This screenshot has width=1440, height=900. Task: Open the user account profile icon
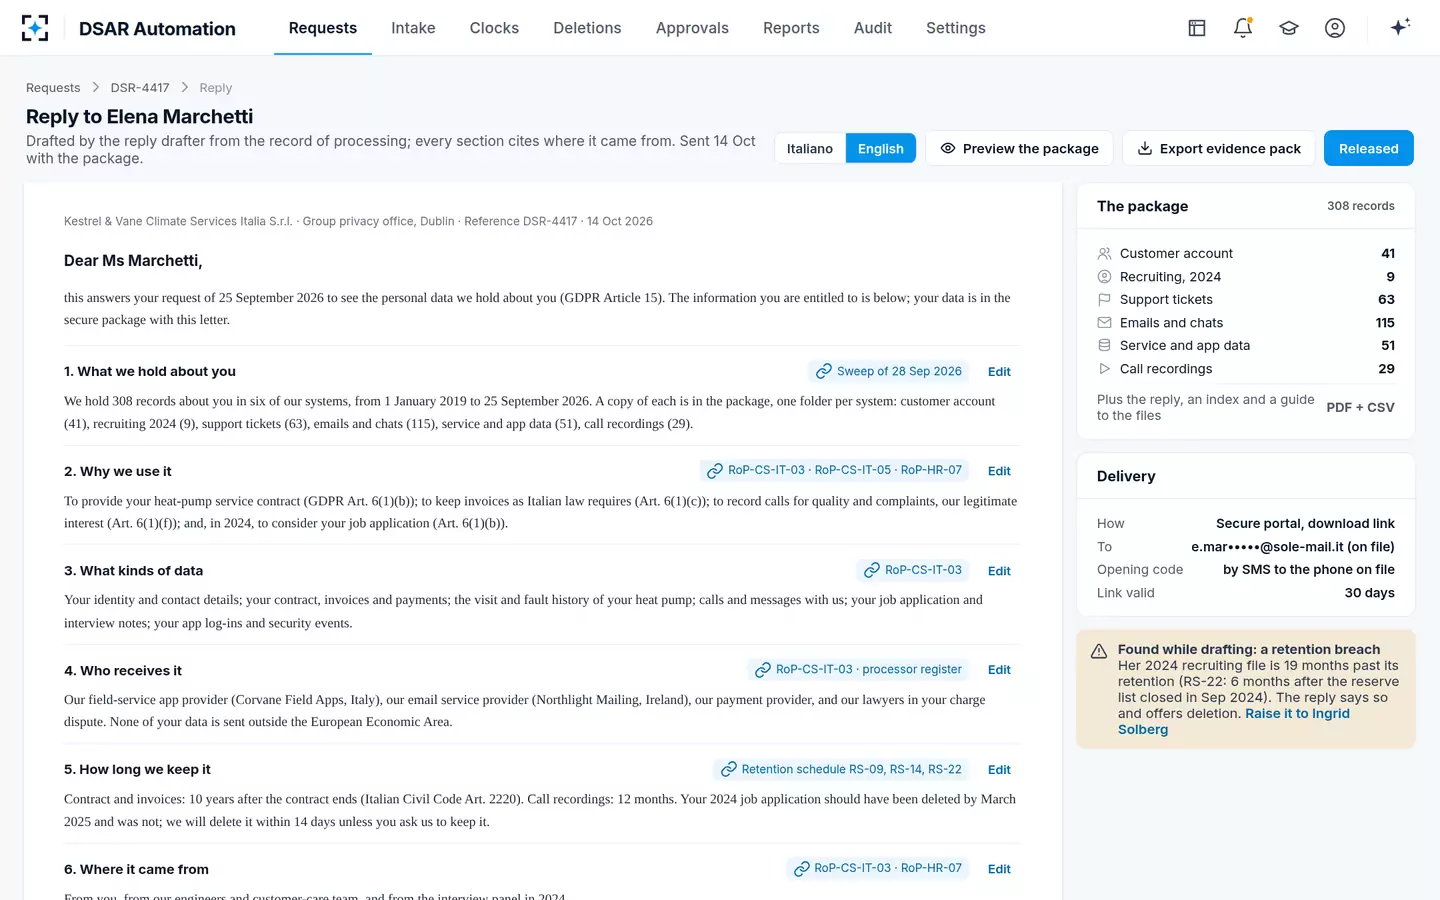tap(1335, 28)
